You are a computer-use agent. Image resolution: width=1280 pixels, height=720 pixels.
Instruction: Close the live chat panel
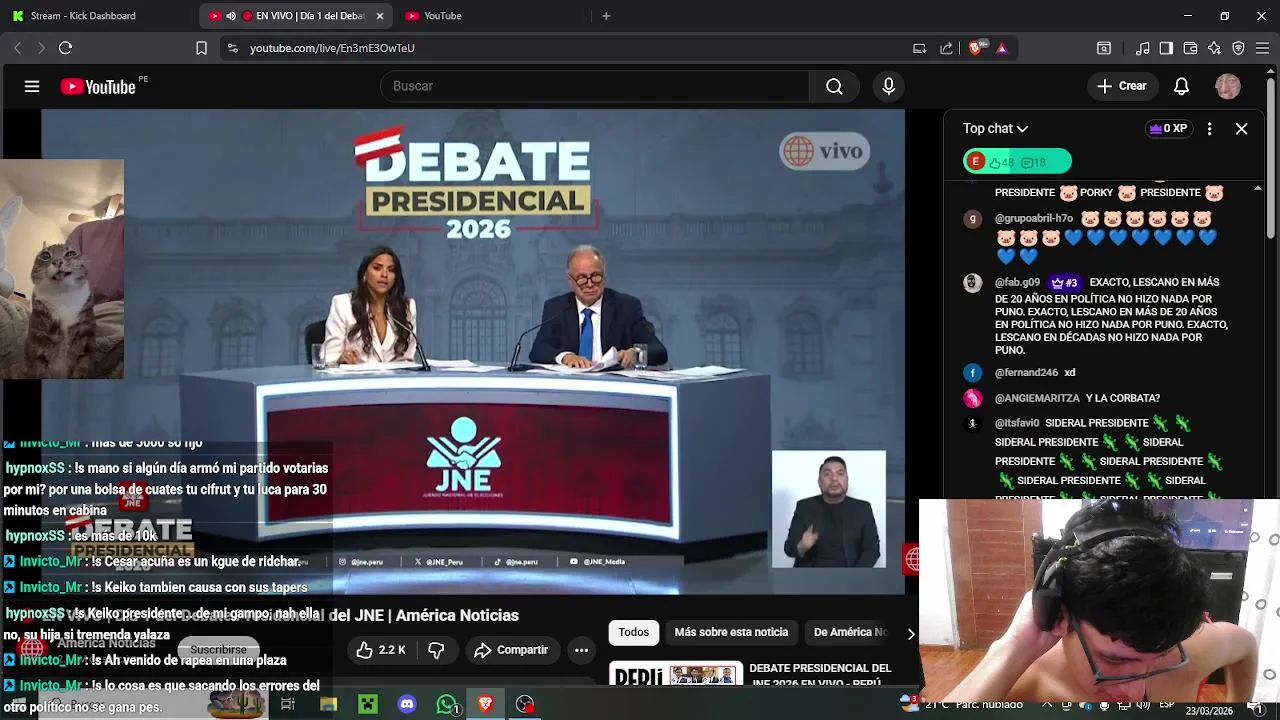1241,129
